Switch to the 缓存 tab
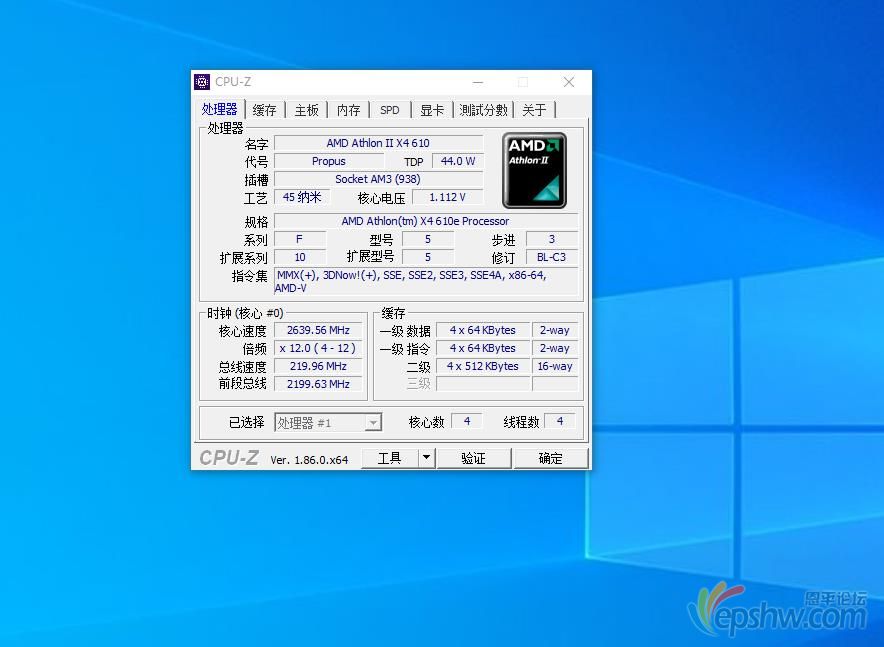The image size is (884, 647). 264,110
